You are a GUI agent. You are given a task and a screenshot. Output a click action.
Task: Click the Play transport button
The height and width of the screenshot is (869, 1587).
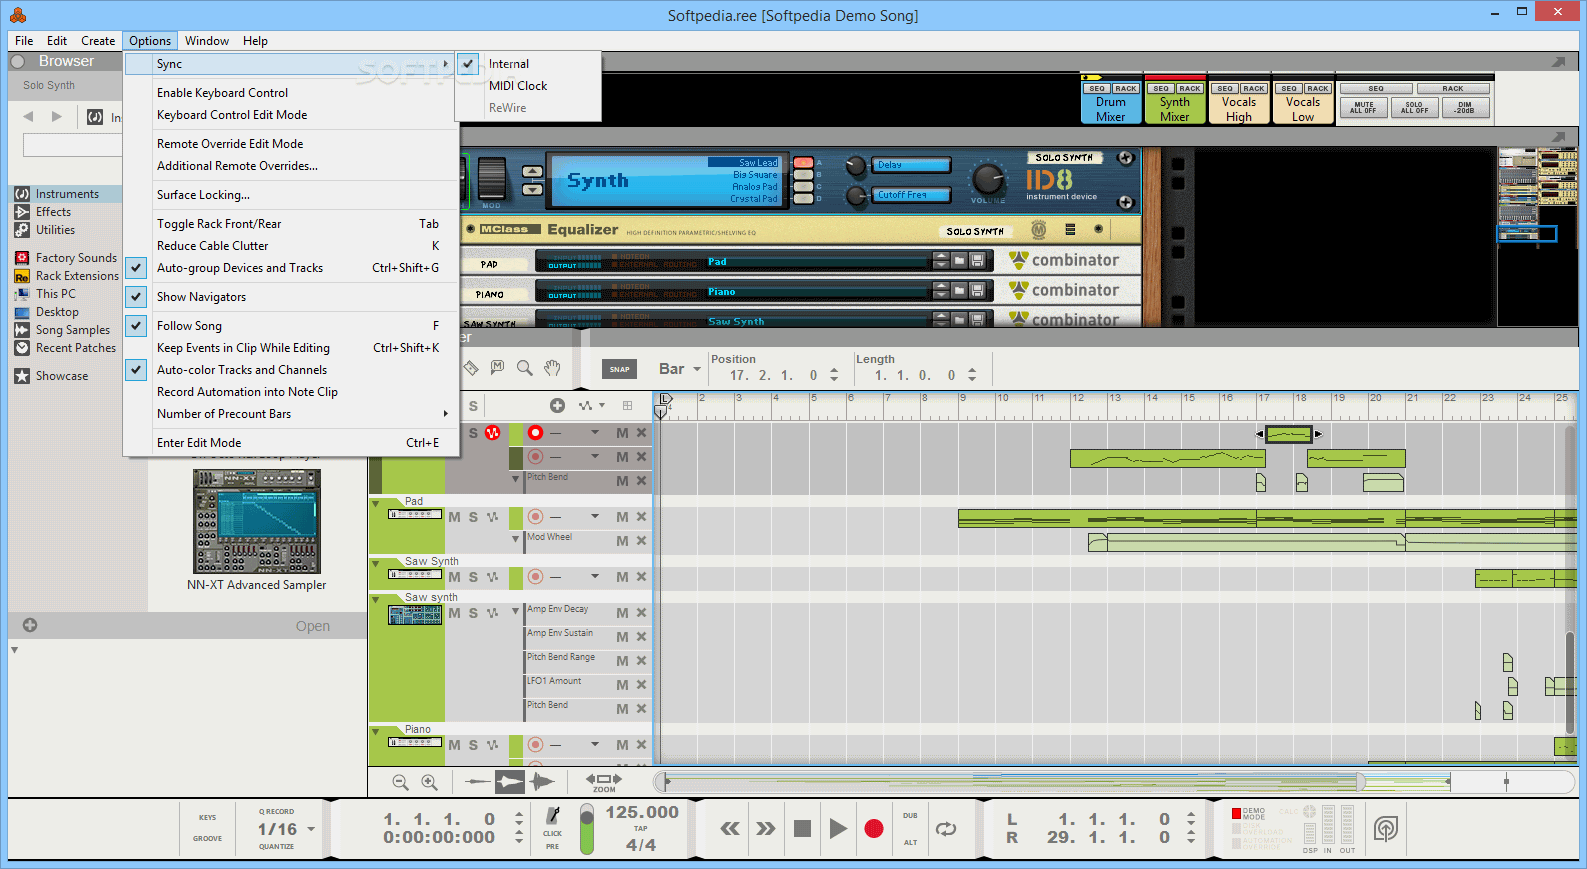[x=838, y=828]
